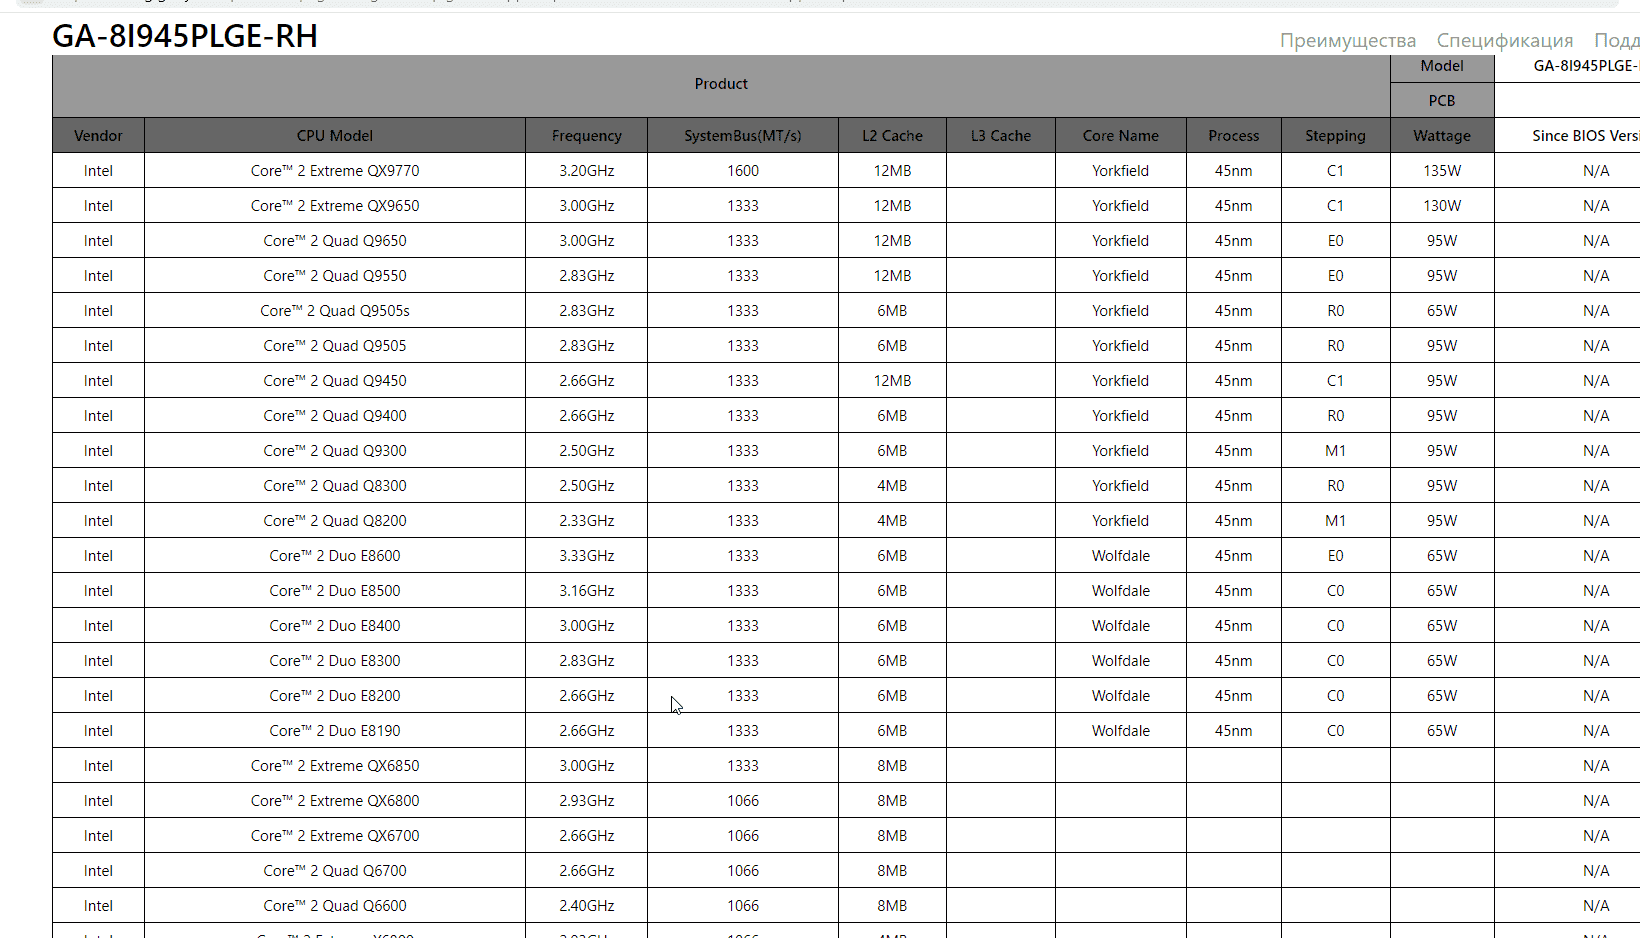
Task: Select the Core 2 Quad Q9650 cell
Action: point(335,241)
